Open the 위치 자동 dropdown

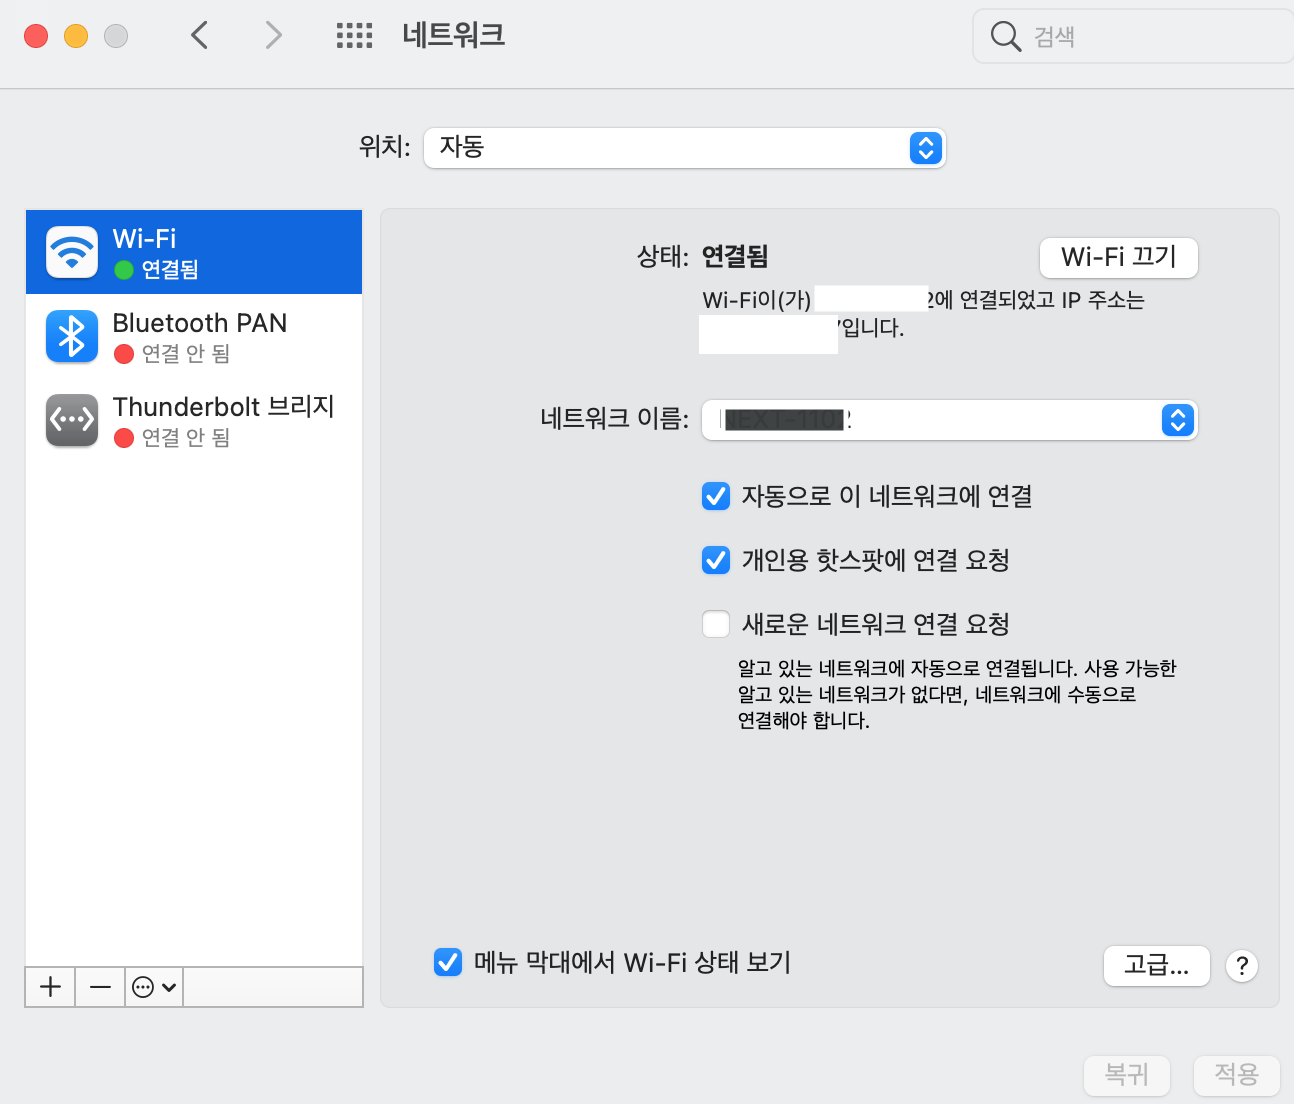pos(684,148)
